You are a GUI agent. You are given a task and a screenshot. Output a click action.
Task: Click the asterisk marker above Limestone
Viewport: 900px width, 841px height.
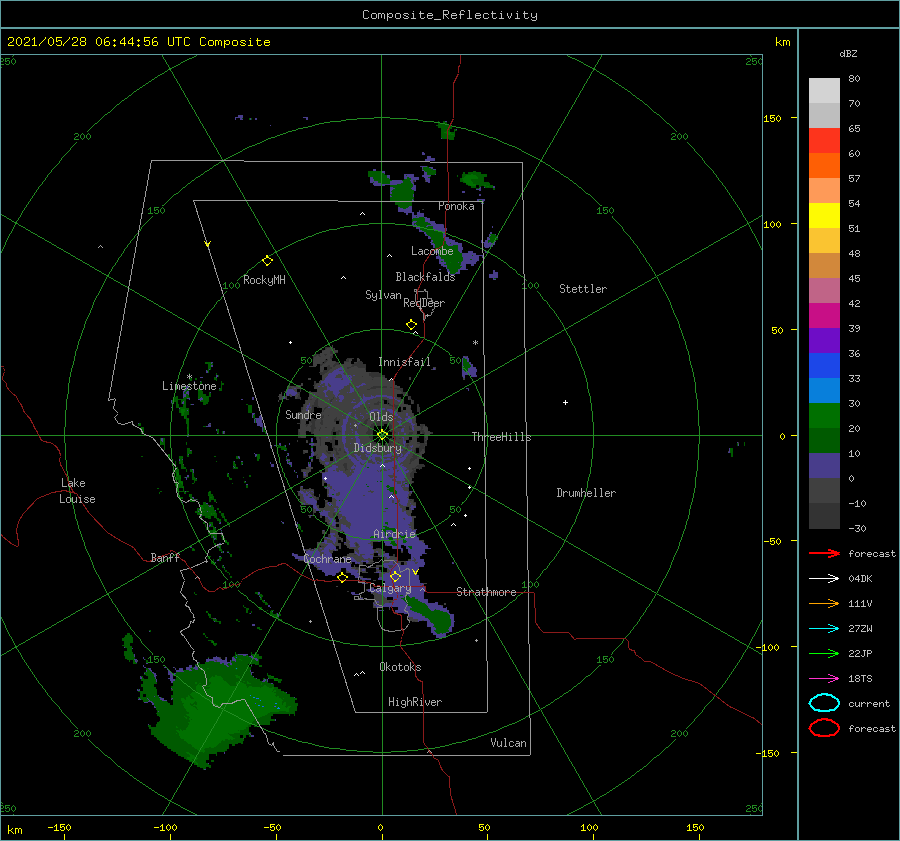[x=189, y=377]
